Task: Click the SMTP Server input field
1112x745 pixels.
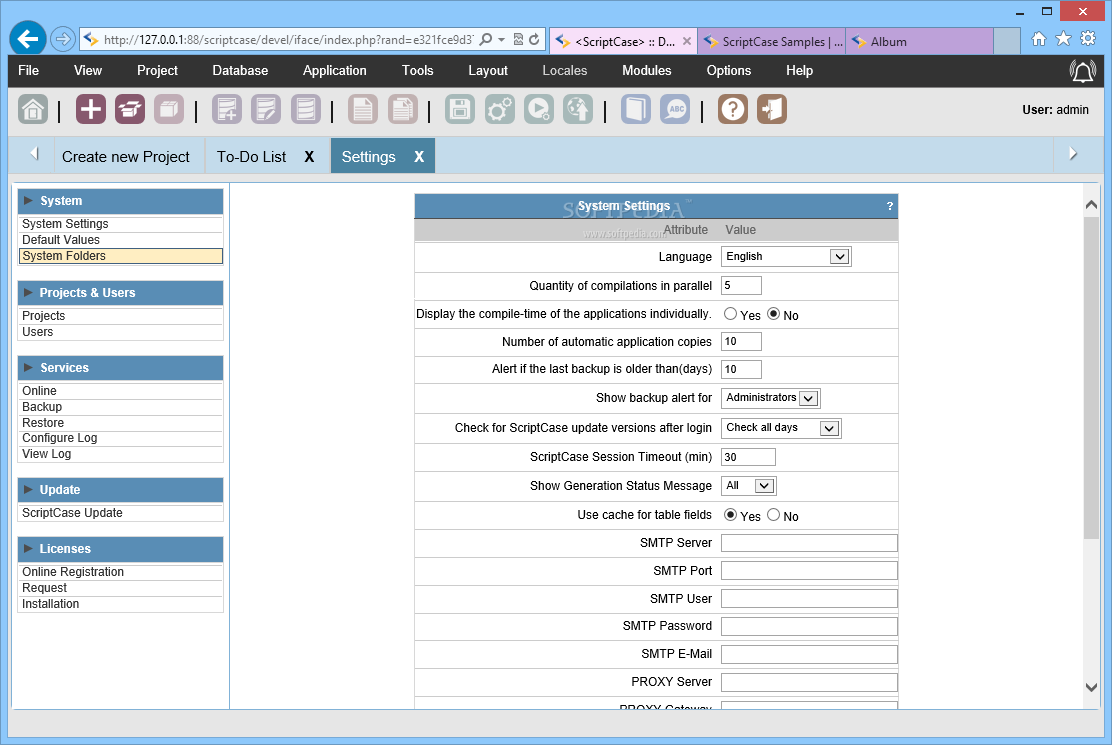Action: tap(809, 543)
